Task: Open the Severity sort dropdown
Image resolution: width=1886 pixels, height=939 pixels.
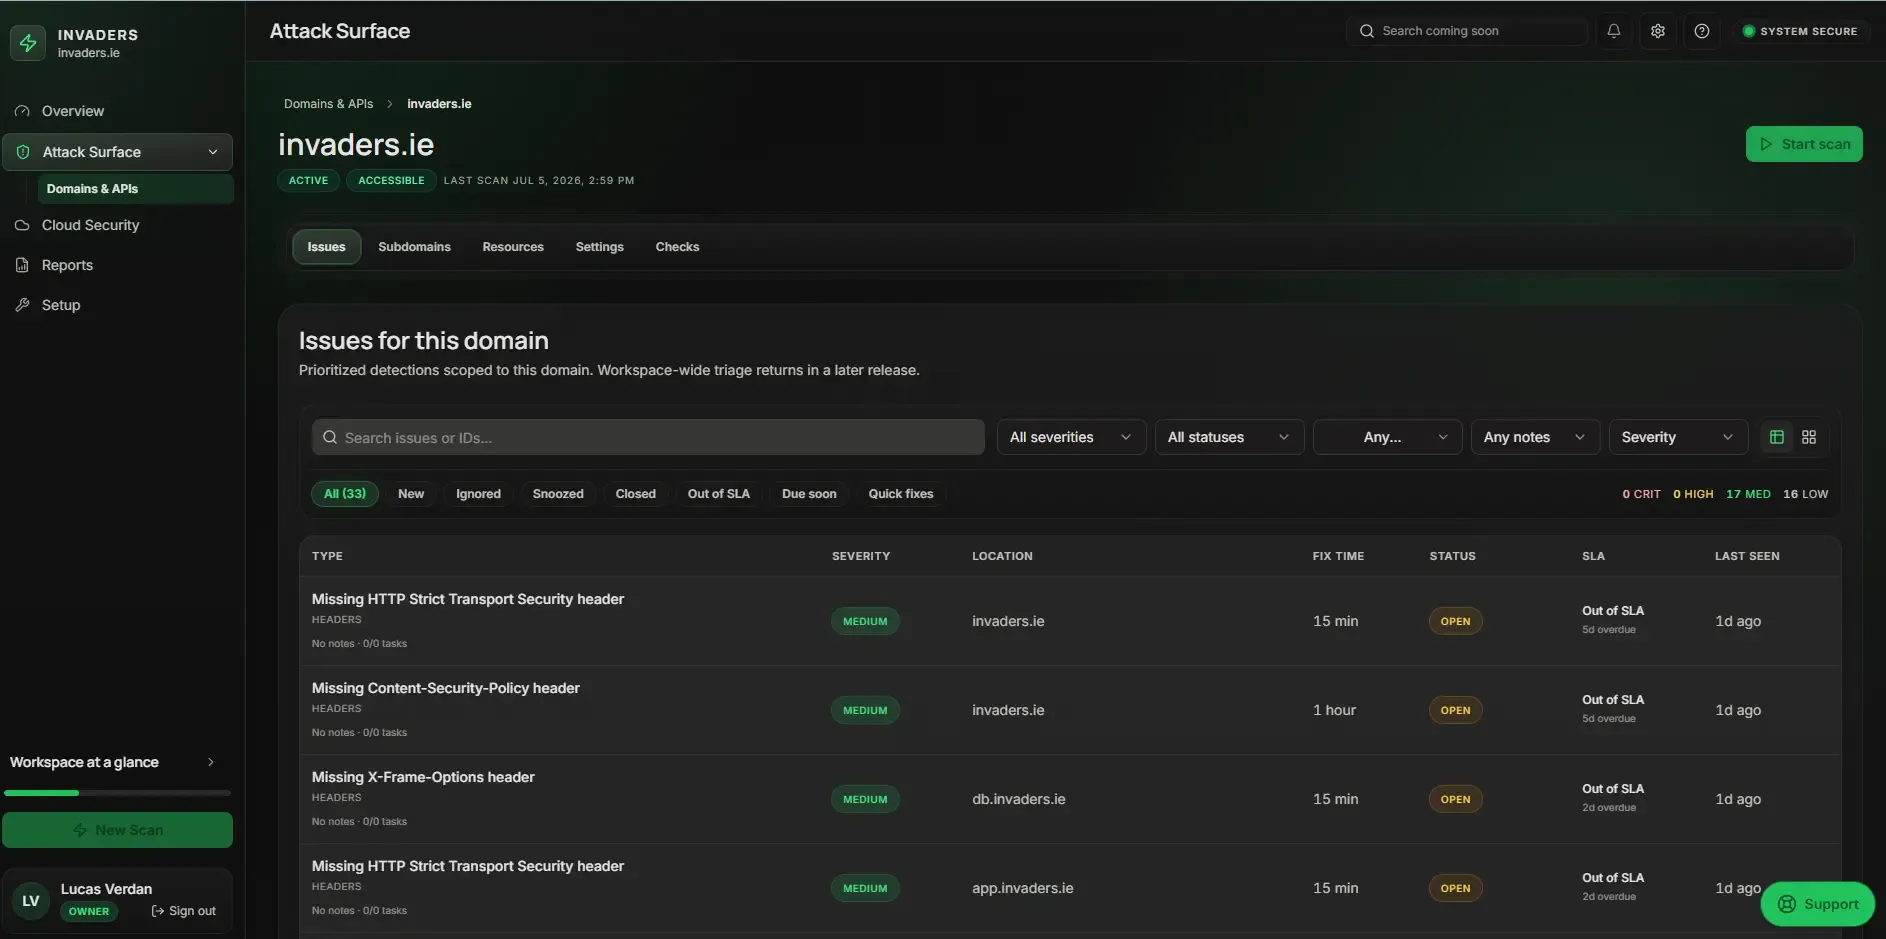Action: tap(1678, 437)
